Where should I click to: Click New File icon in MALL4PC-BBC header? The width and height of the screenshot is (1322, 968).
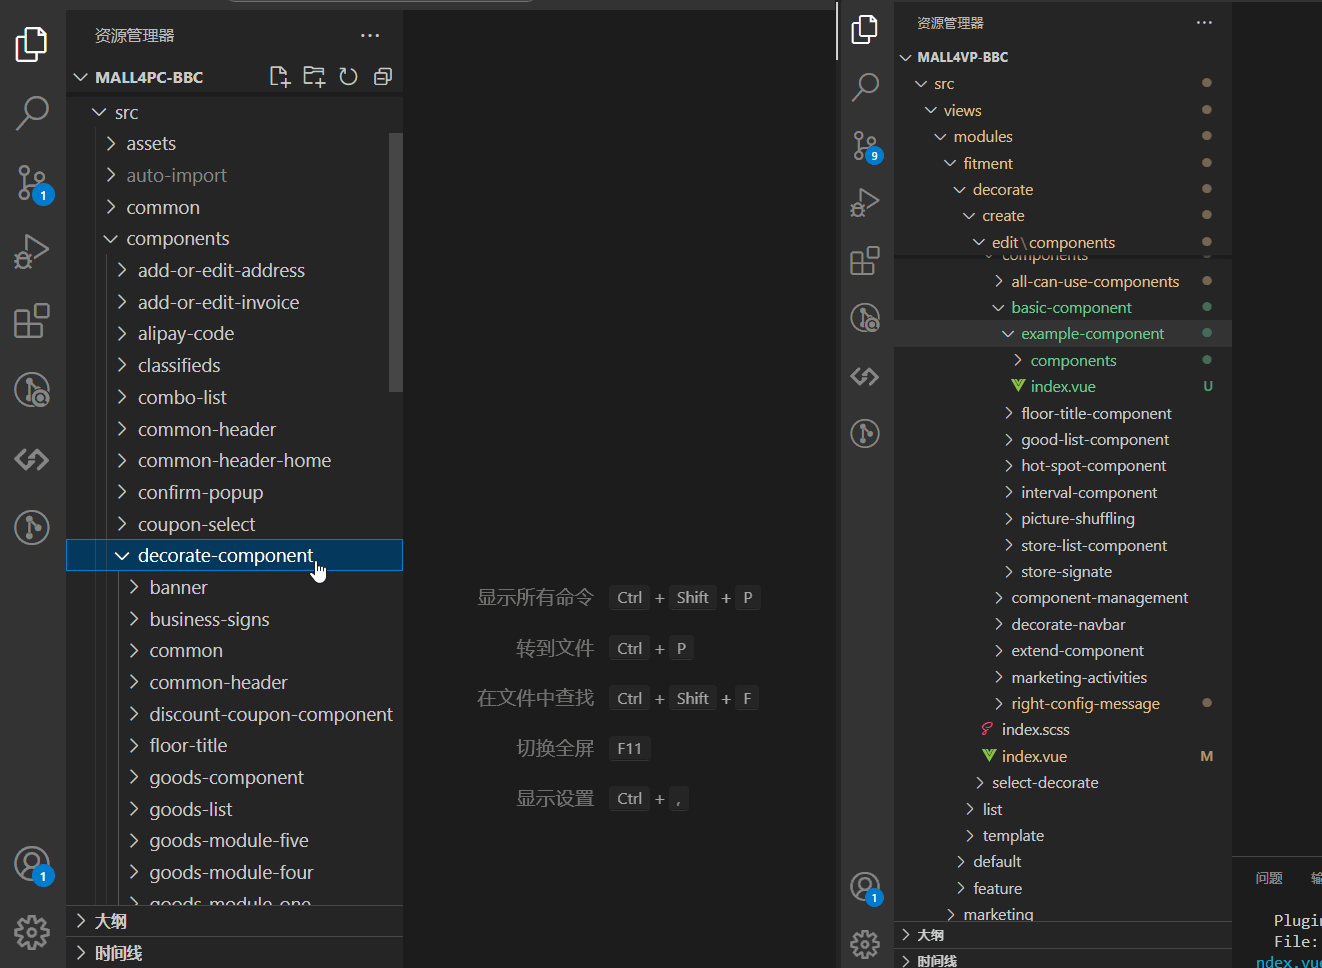[280, 77]
